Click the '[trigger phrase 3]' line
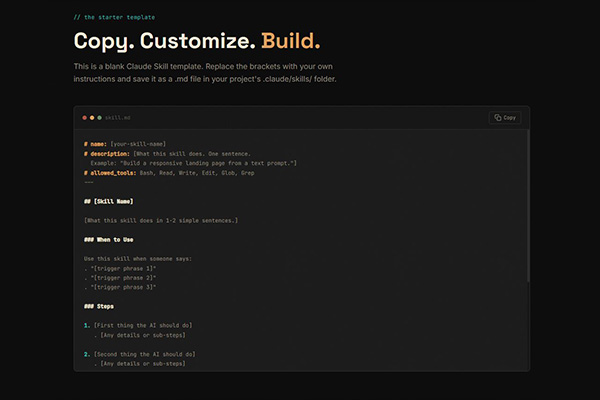Viewport: 600px width, 400px height. [x=120, y=287]
